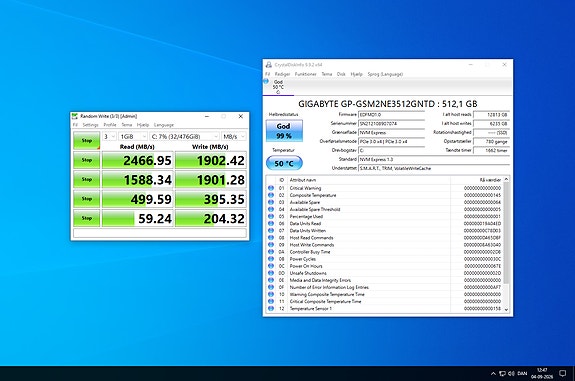Click status circle for Number of Error Information Log Entries

[x=271, y=287]
